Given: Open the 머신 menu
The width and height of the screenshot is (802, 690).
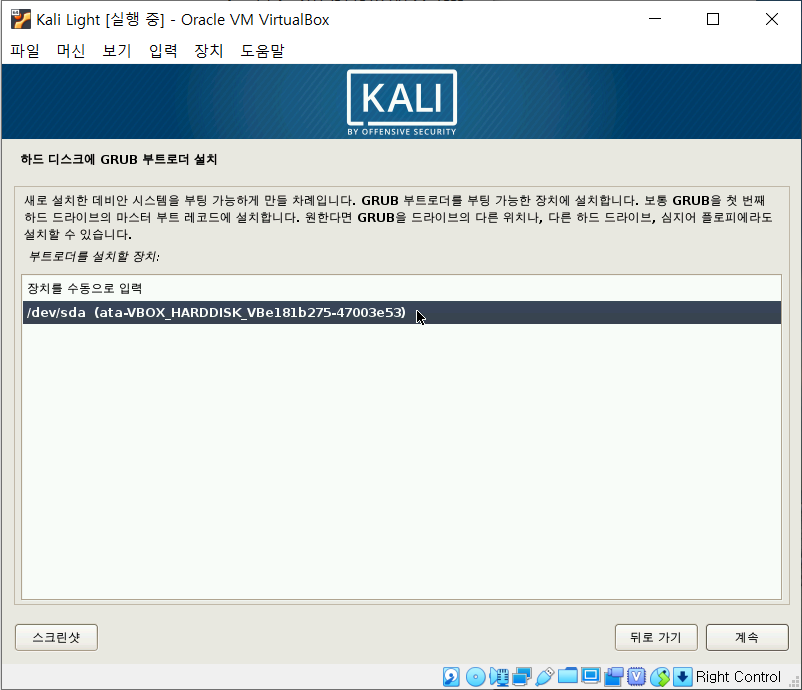Looking at the screenshot, I should pos(71,51).
